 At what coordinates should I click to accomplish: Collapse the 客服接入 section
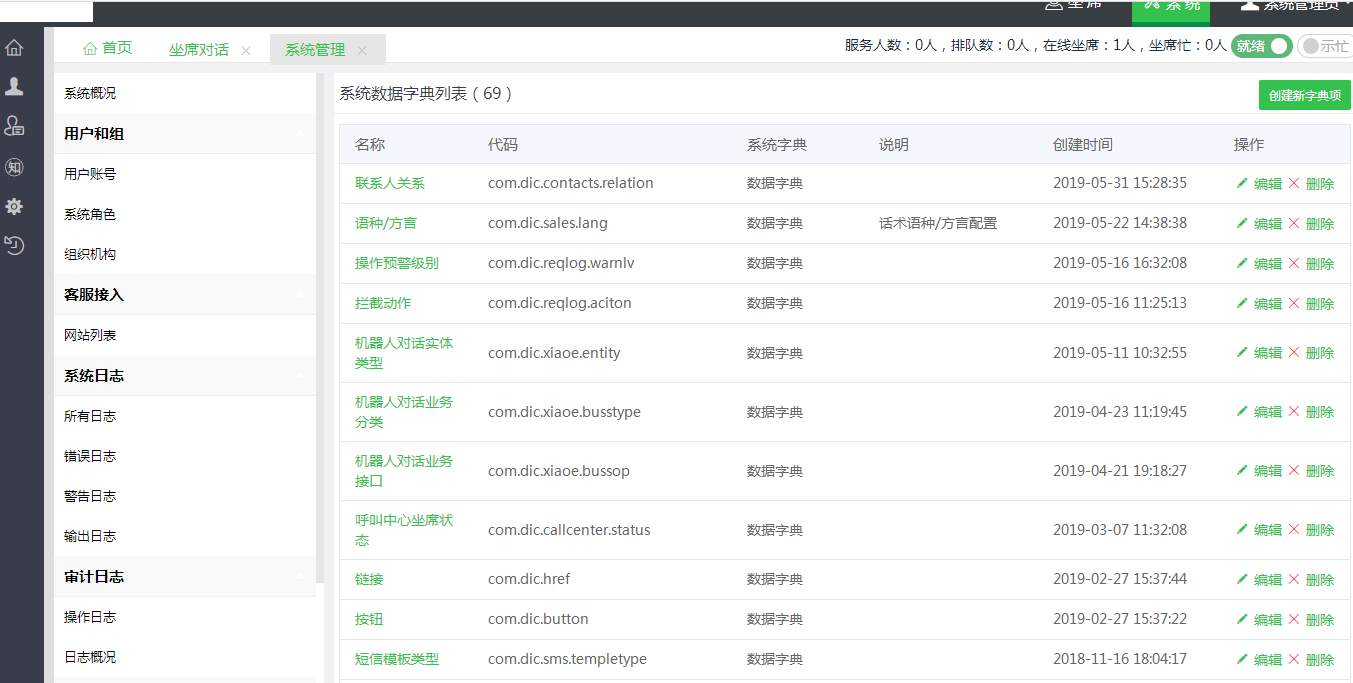[x=300, y=295]
